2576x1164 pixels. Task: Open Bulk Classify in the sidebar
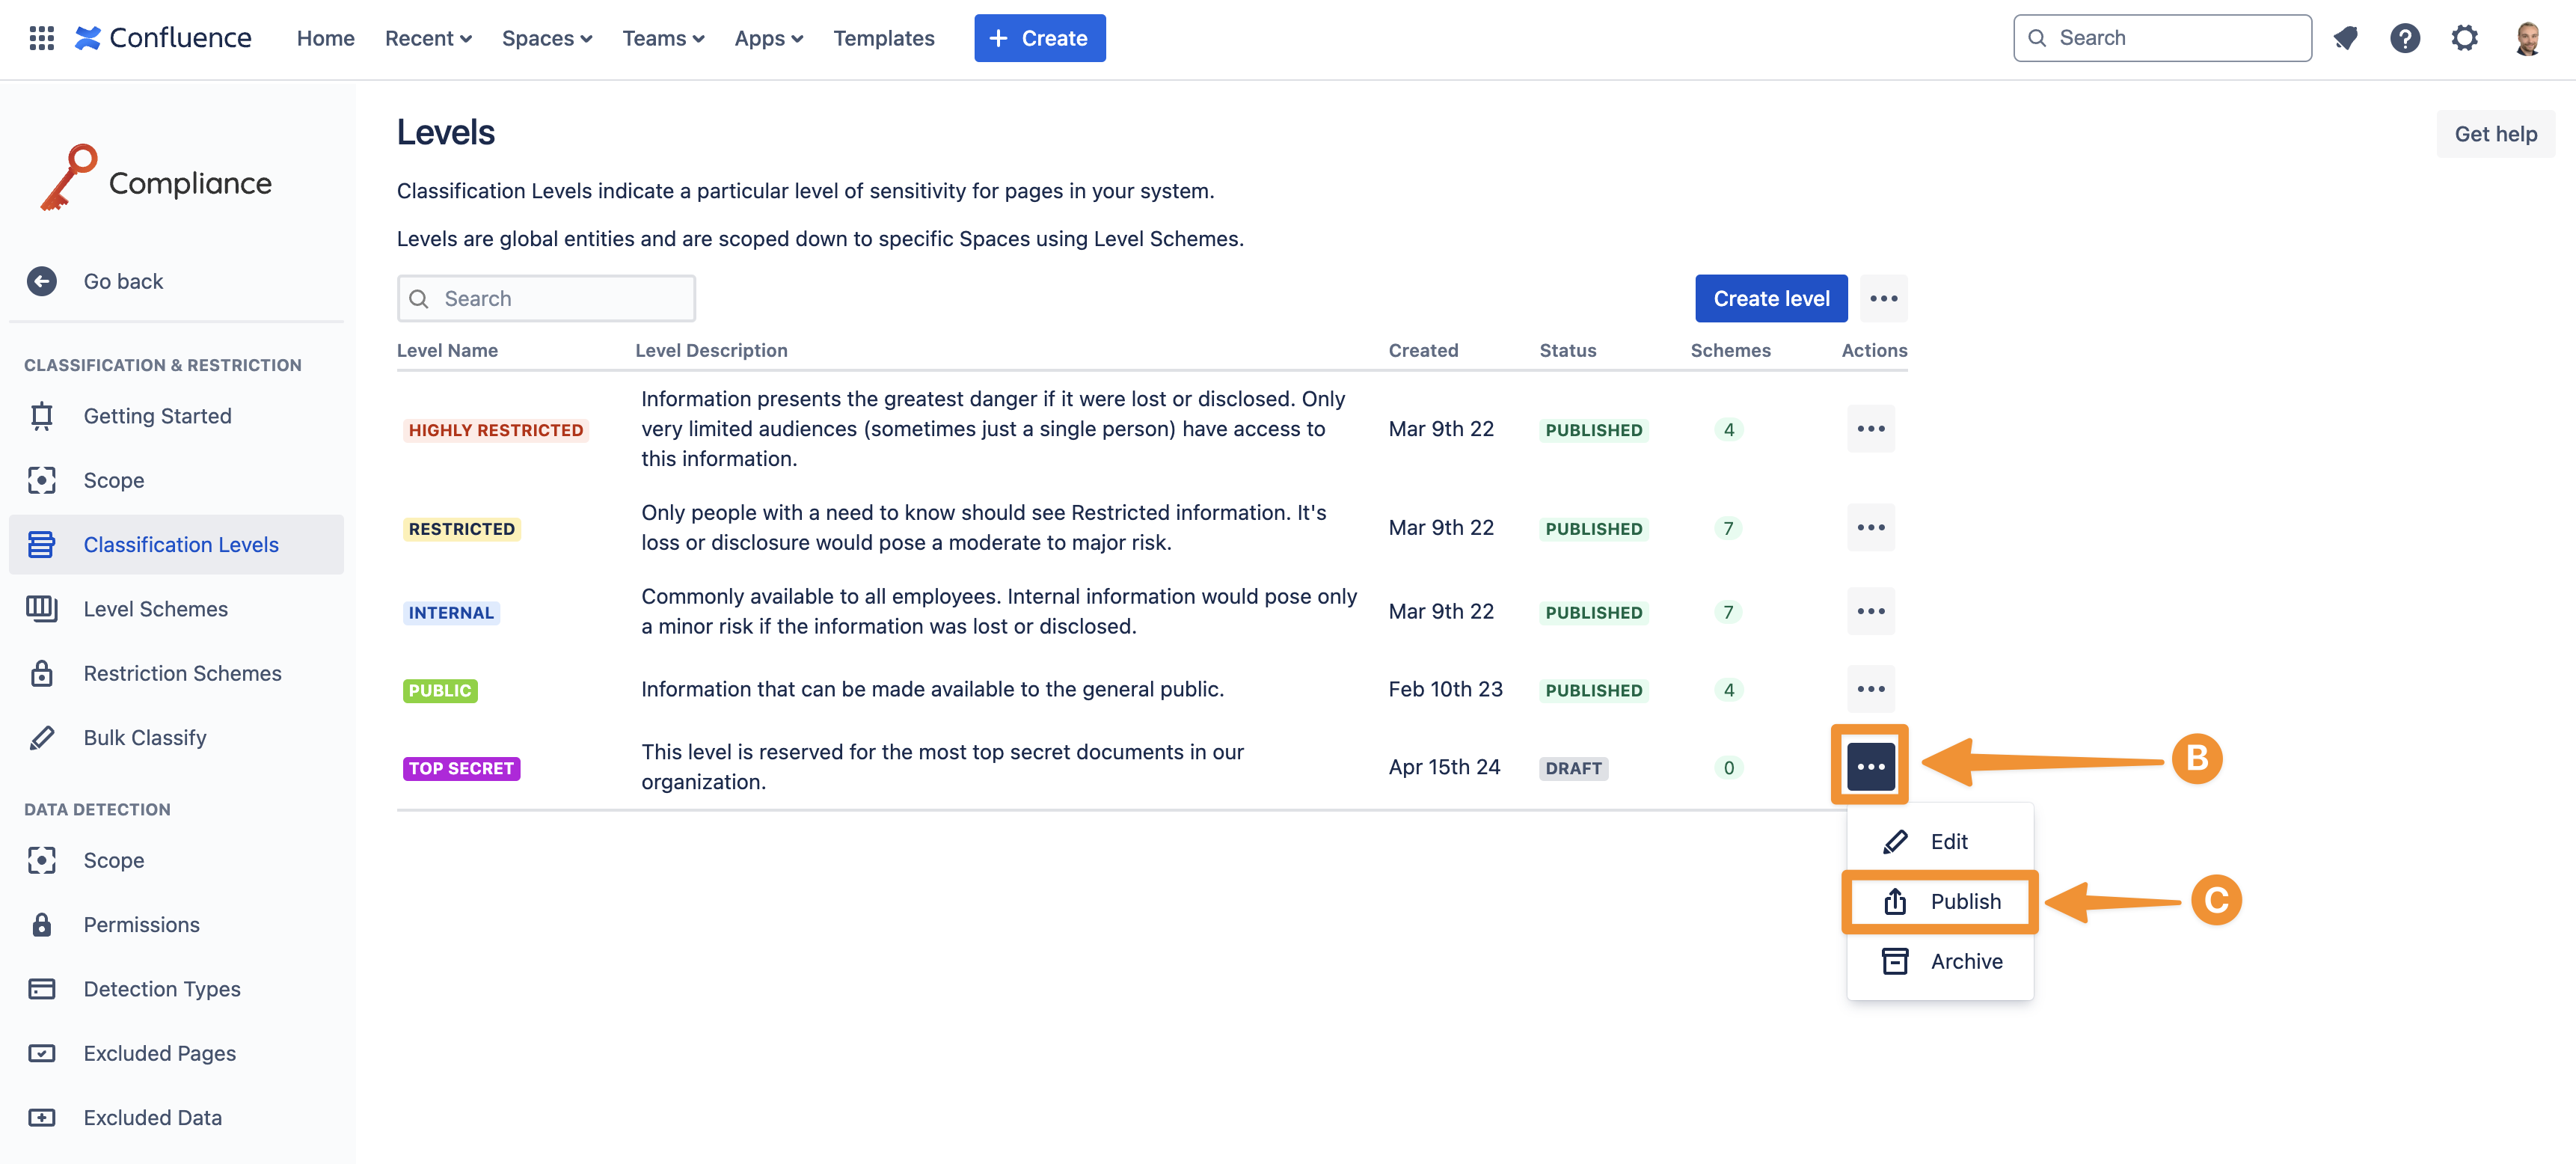pyautogui.click(x=145, y=737)
